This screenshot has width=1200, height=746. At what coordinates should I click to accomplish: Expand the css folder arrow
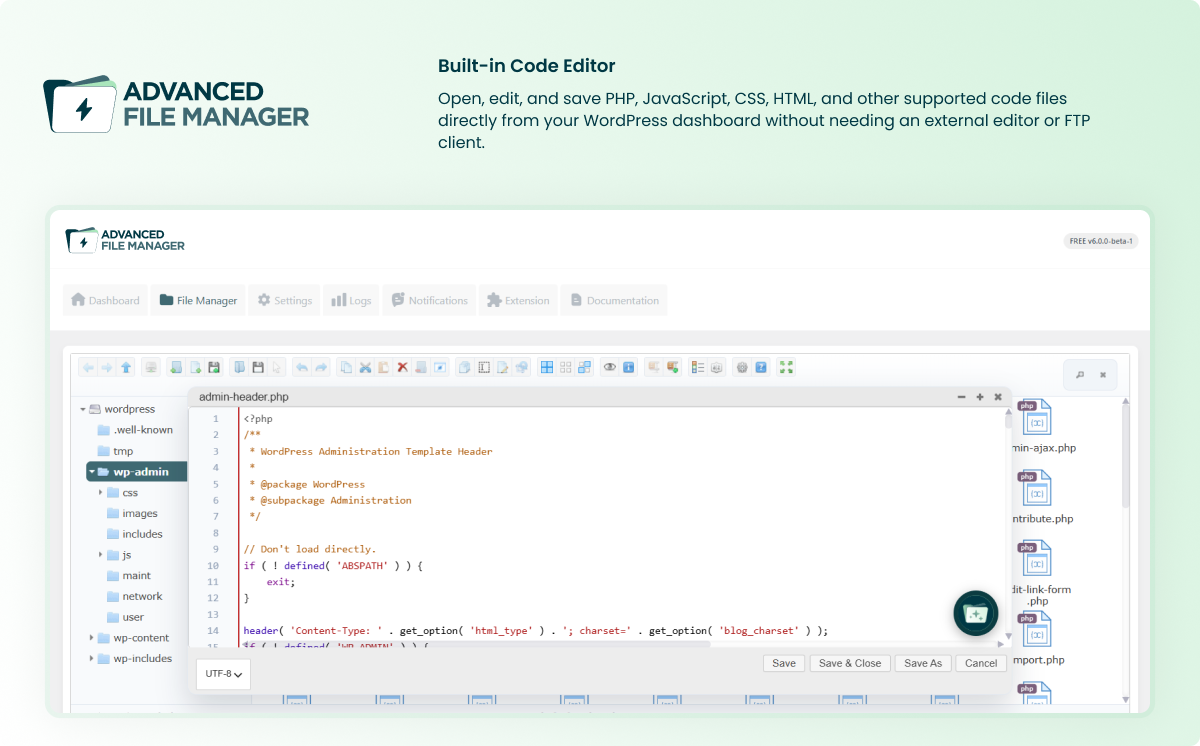click(101, 492)
